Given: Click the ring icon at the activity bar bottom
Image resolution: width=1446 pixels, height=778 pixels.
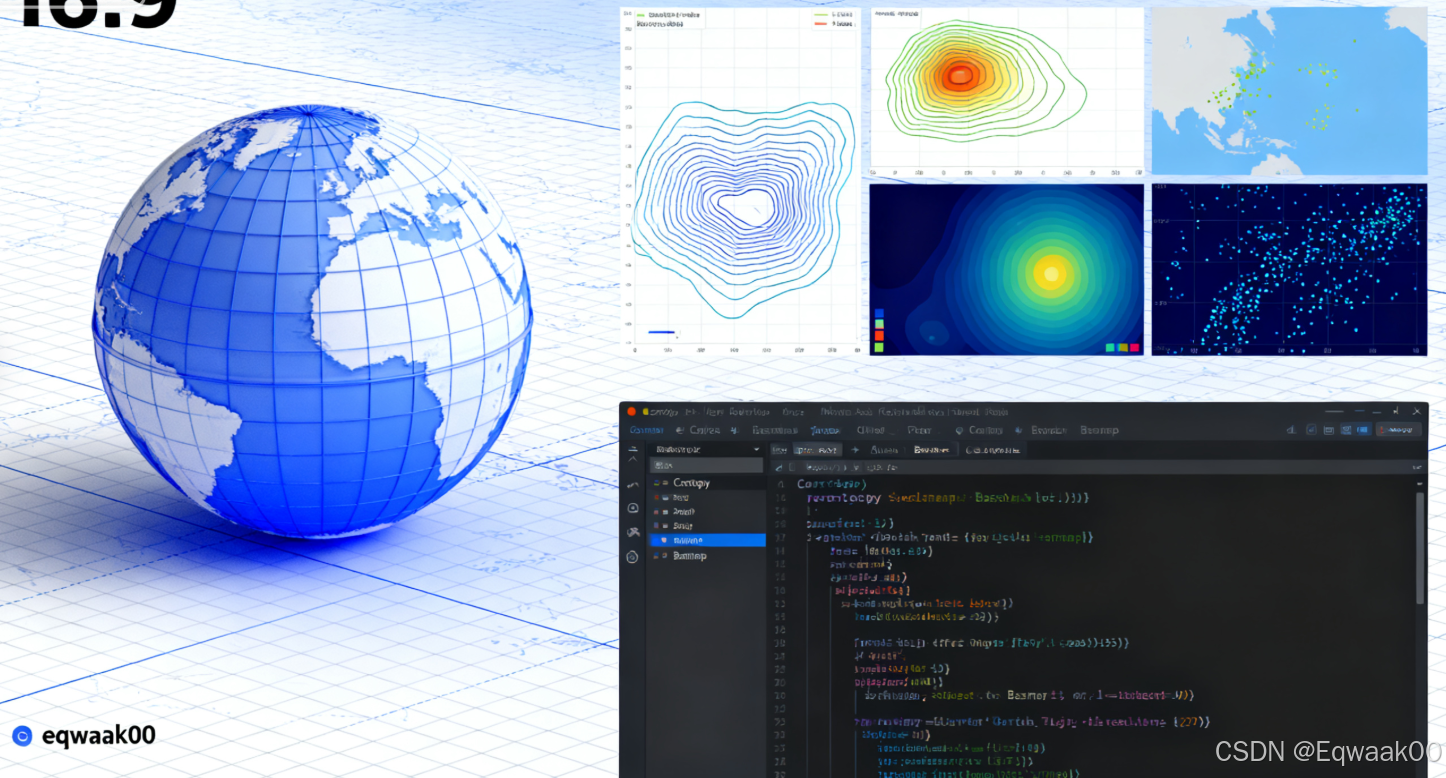Looking at the screenshot, I should tap(632, 556).
